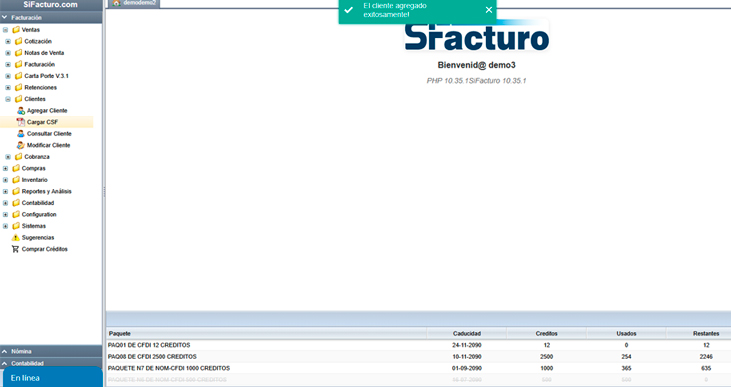The height and width of the screenshot is (387, 731).
Task: Expand the Cobranza tree node
Action: (8, 157)
